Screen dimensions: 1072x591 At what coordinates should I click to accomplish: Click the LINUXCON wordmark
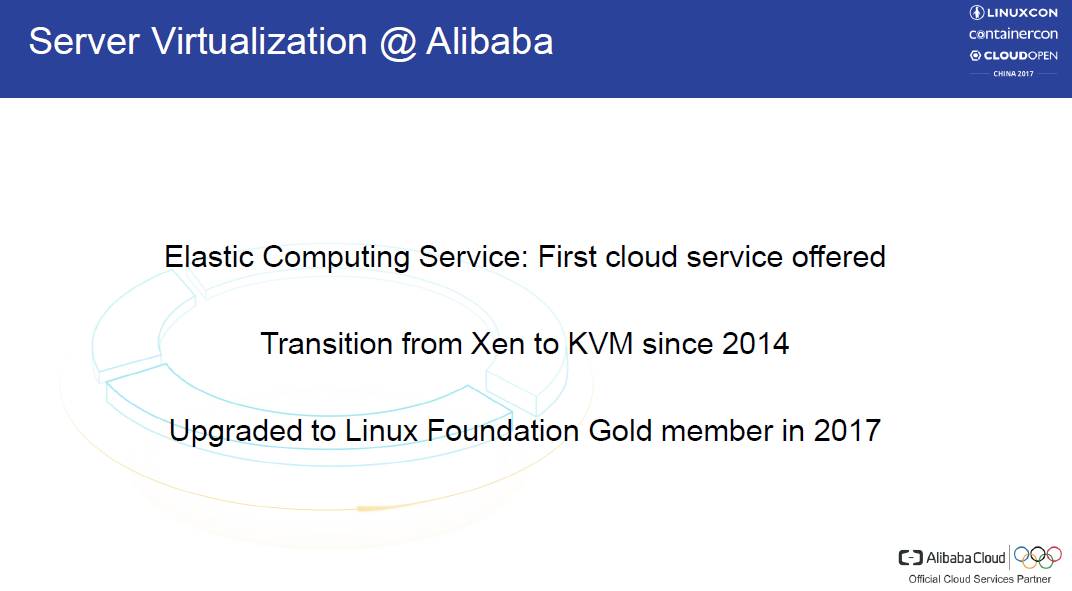tap(1021, 13)
